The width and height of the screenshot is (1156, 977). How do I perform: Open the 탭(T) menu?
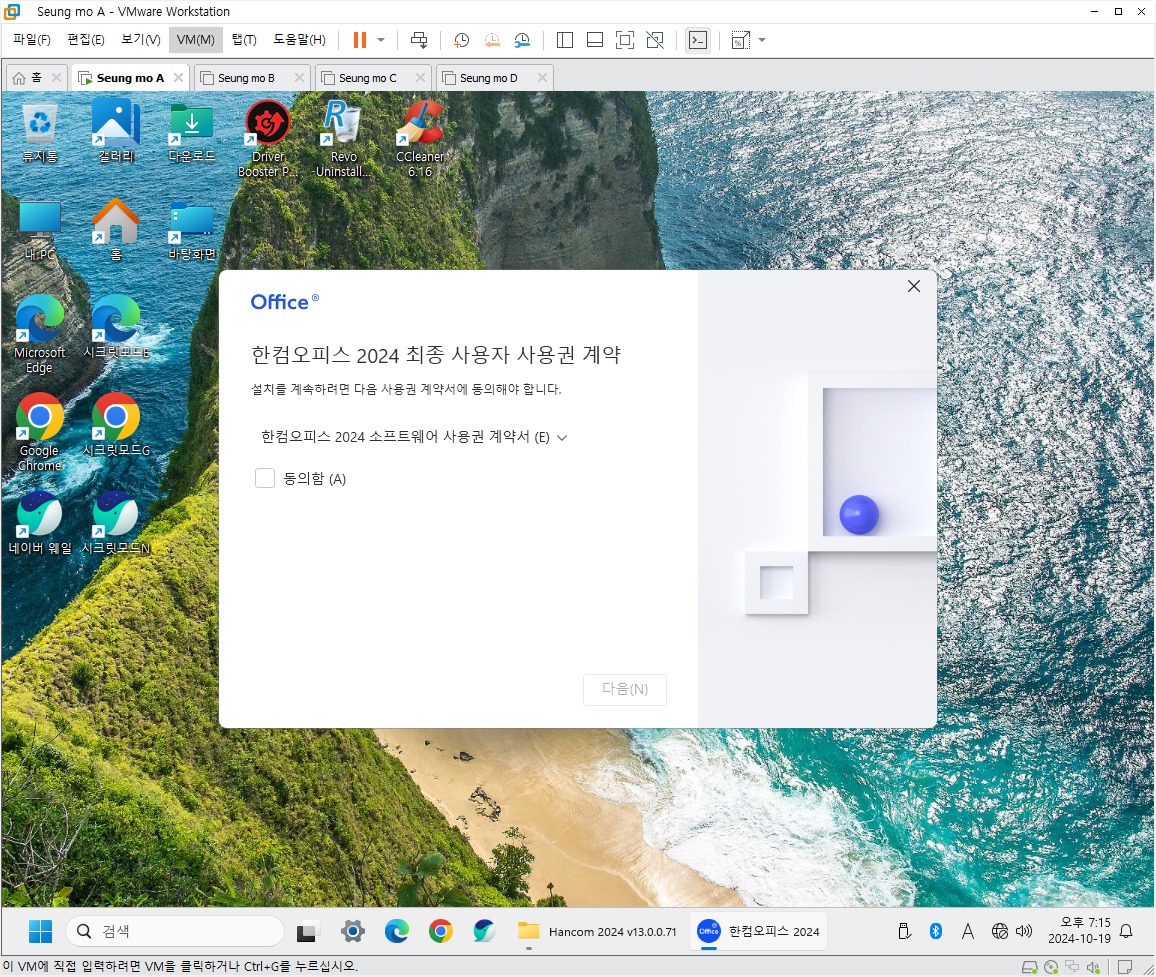[244, 40]
